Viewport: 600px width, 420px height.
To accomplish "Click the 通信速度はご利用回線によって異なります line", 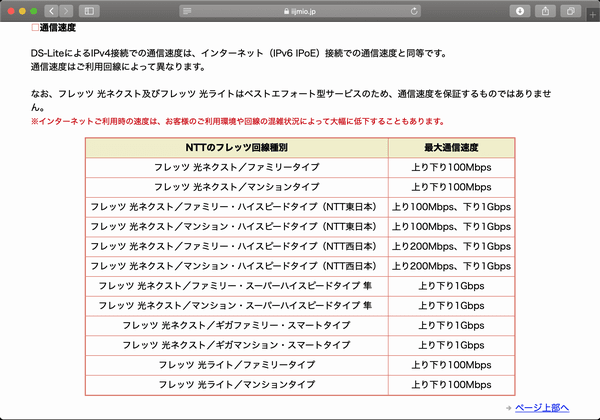I will point(118,67).
